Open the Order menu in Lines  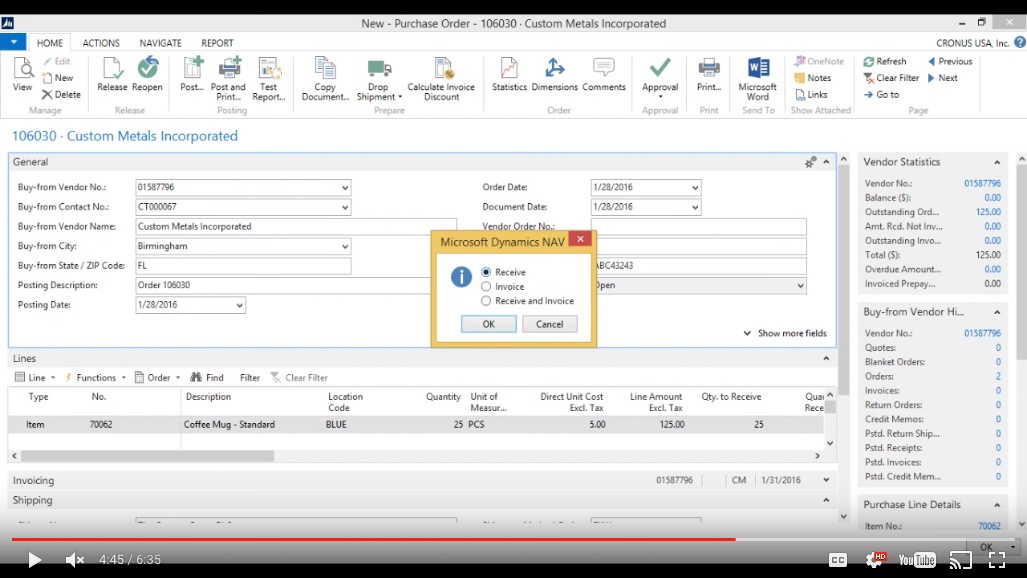(x=158, y=377)
